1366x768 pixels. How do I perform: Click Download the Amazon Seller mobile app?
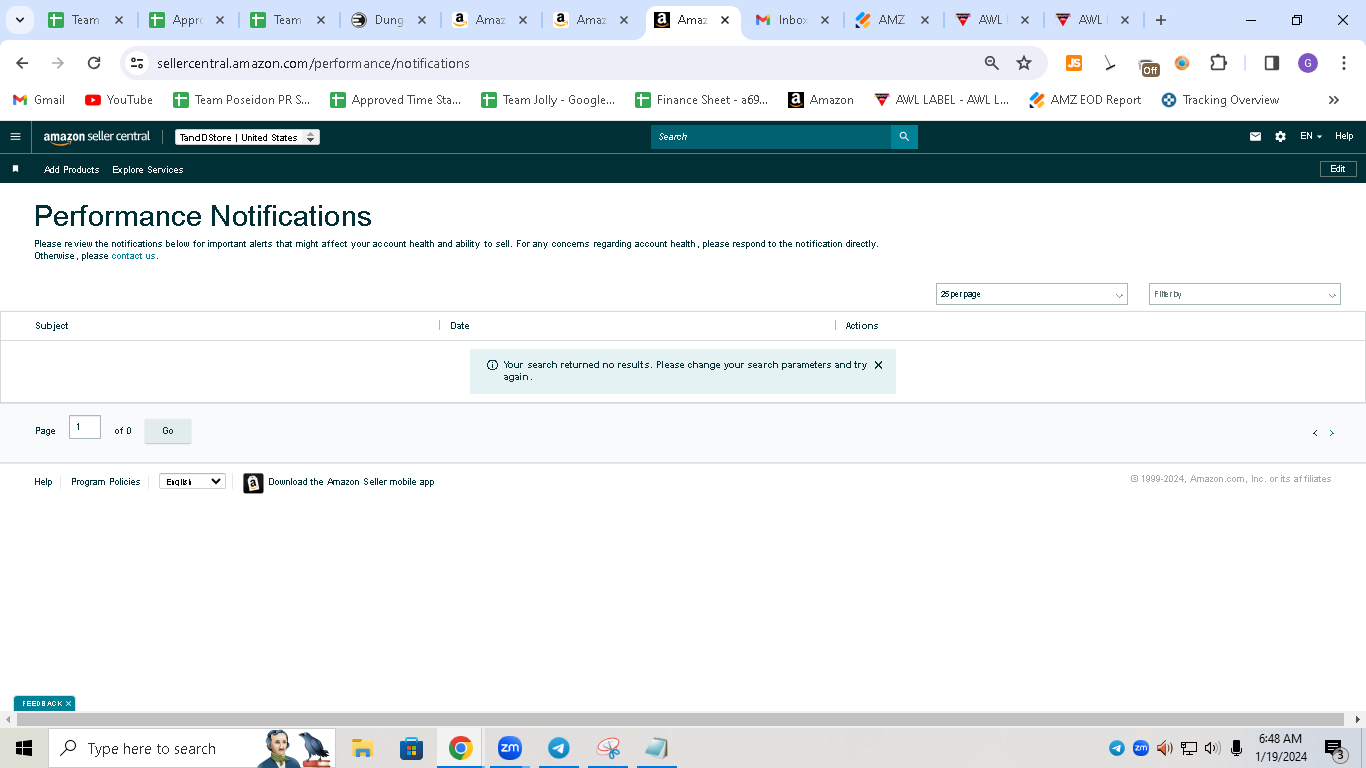point(351,482)
